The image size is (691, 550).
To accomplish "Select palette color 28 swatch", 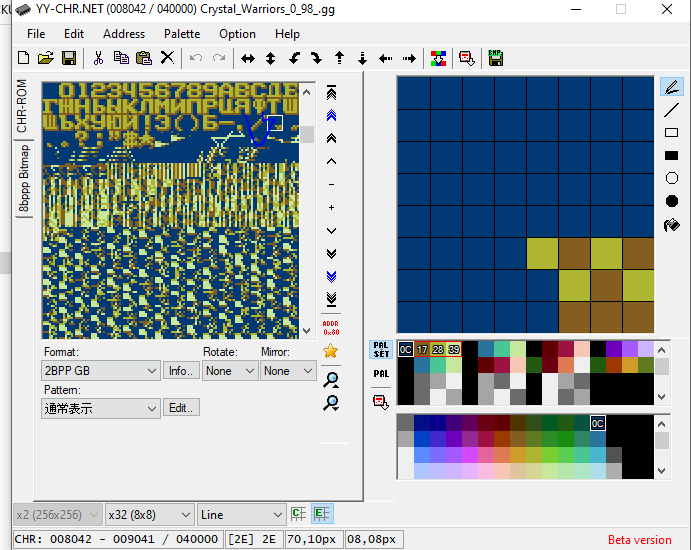I will tap(438, 349).
